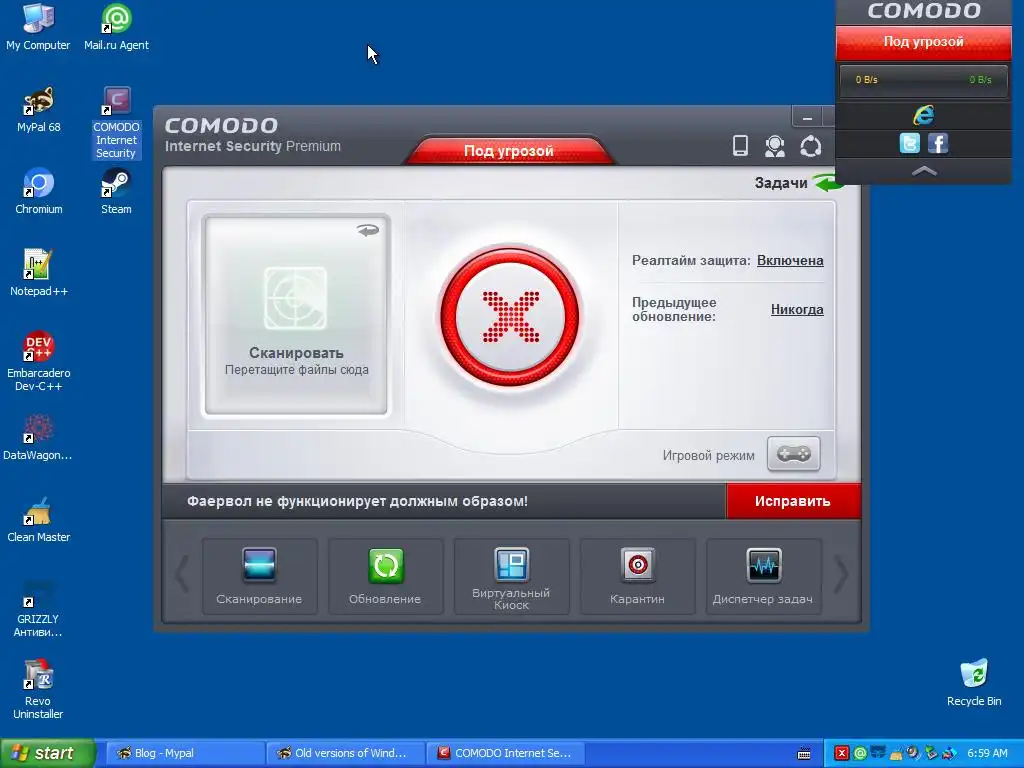The width and height of the screenshot is (1024, 768).
Task: Click the Facebook icon in COMODO widget
Action: click(x=938, y=143)
